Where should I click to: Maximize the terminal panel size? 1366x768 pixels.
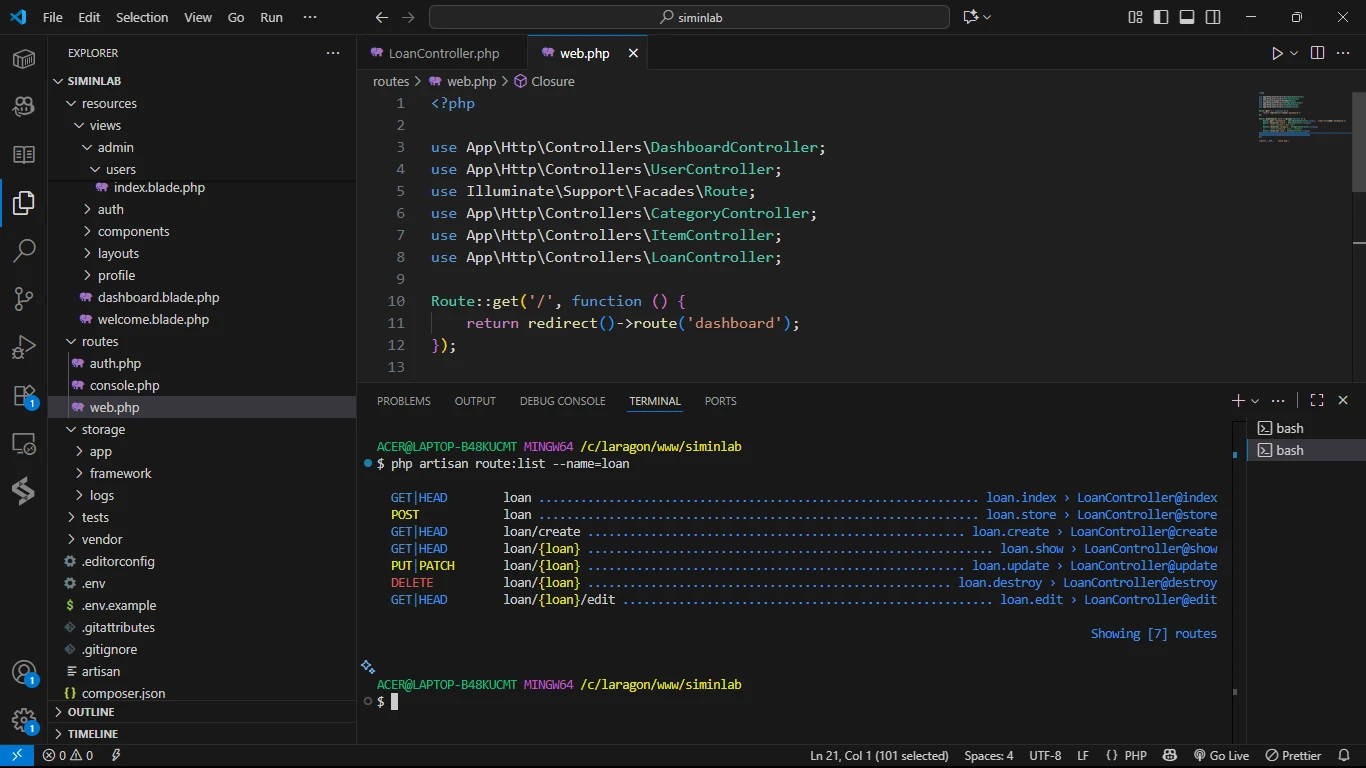1317,400
